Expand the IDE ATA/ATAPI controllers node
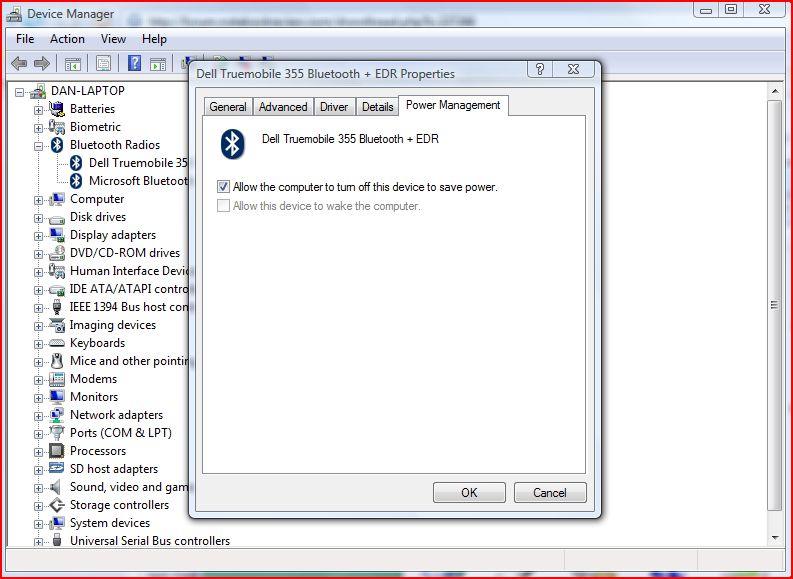Screen dimensions: 793x579 coord(38,290)
